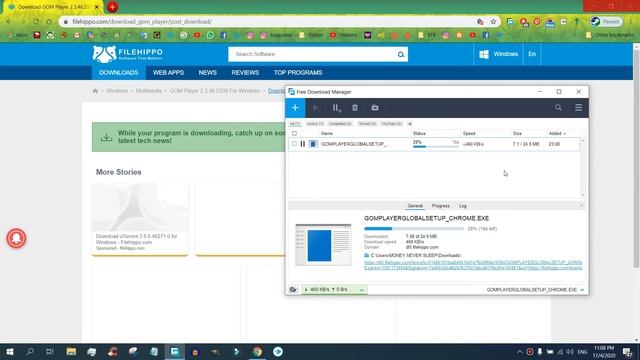Pause all downloads from the toolbar

click(x=336, y=108)
